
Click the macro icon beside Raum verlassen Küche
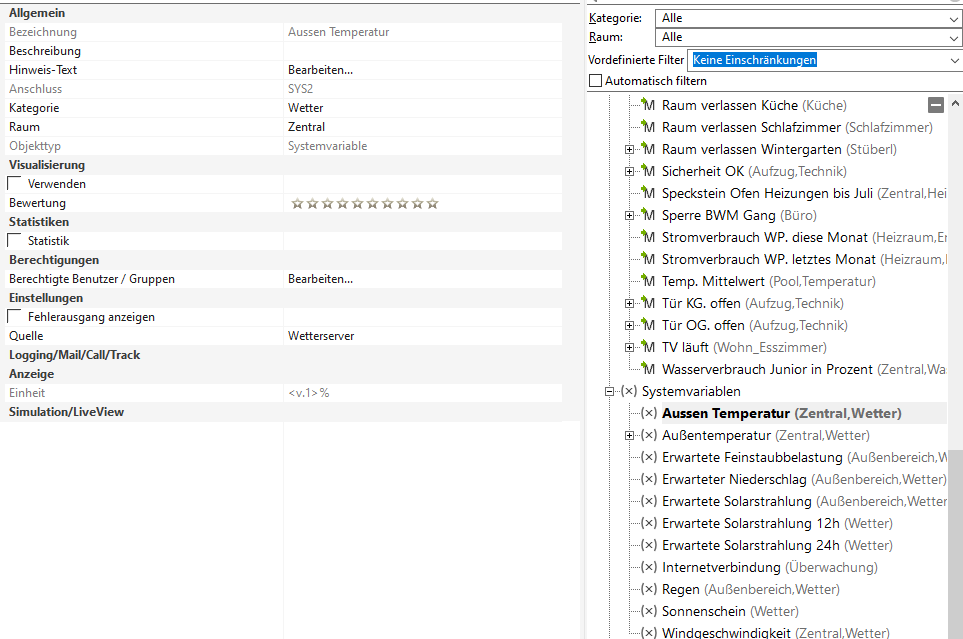(x=648, y=105)
